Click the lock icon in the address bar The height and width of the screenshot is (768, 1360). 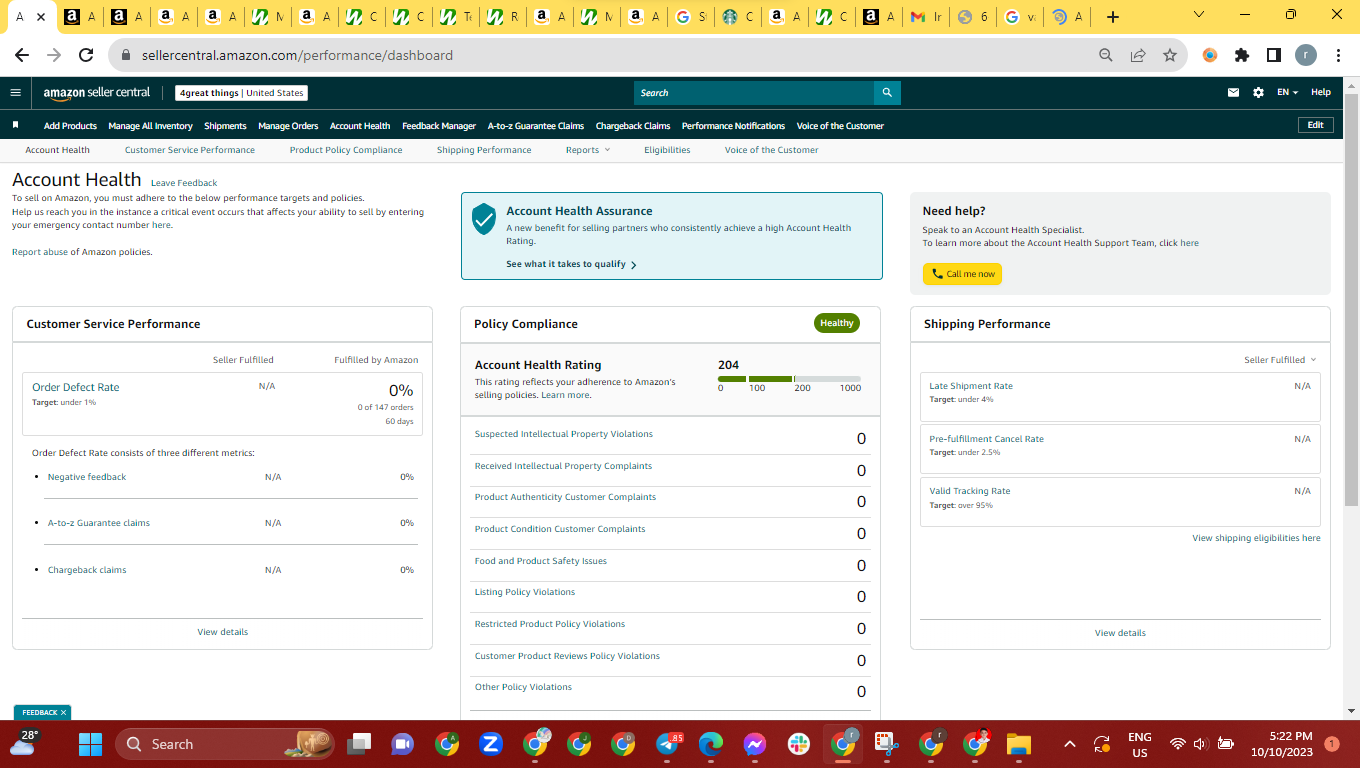pyautogui.click(x=126, y=56)
